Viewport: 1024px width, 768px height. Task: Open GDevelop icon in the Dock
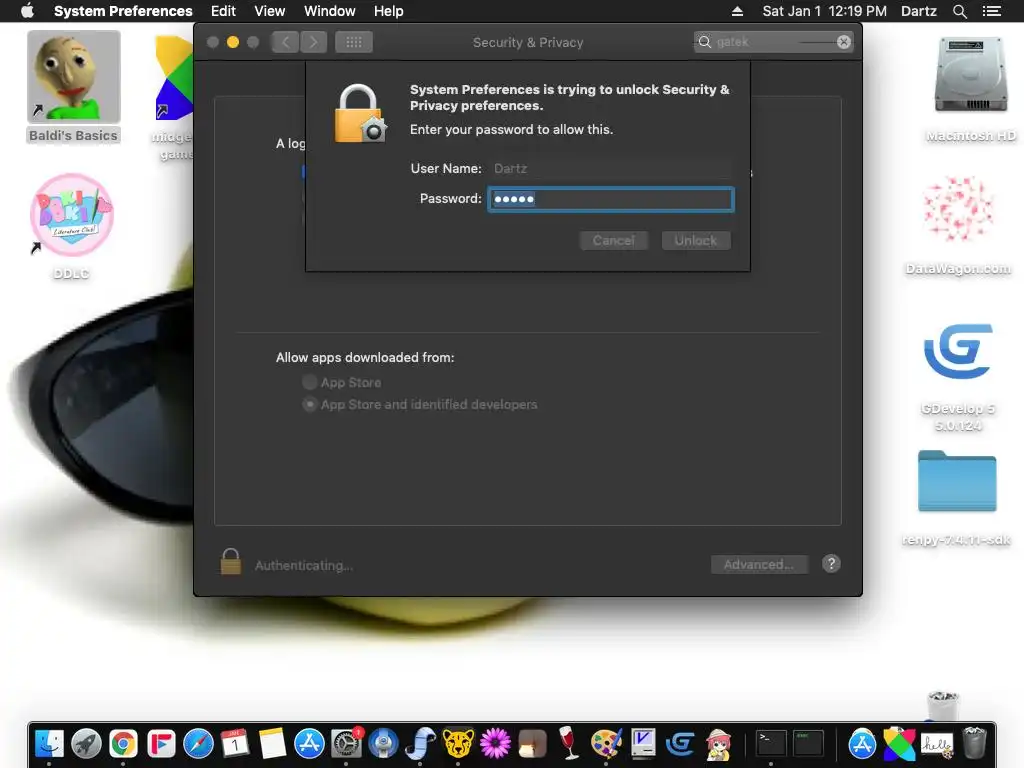[x=680, y=743]
